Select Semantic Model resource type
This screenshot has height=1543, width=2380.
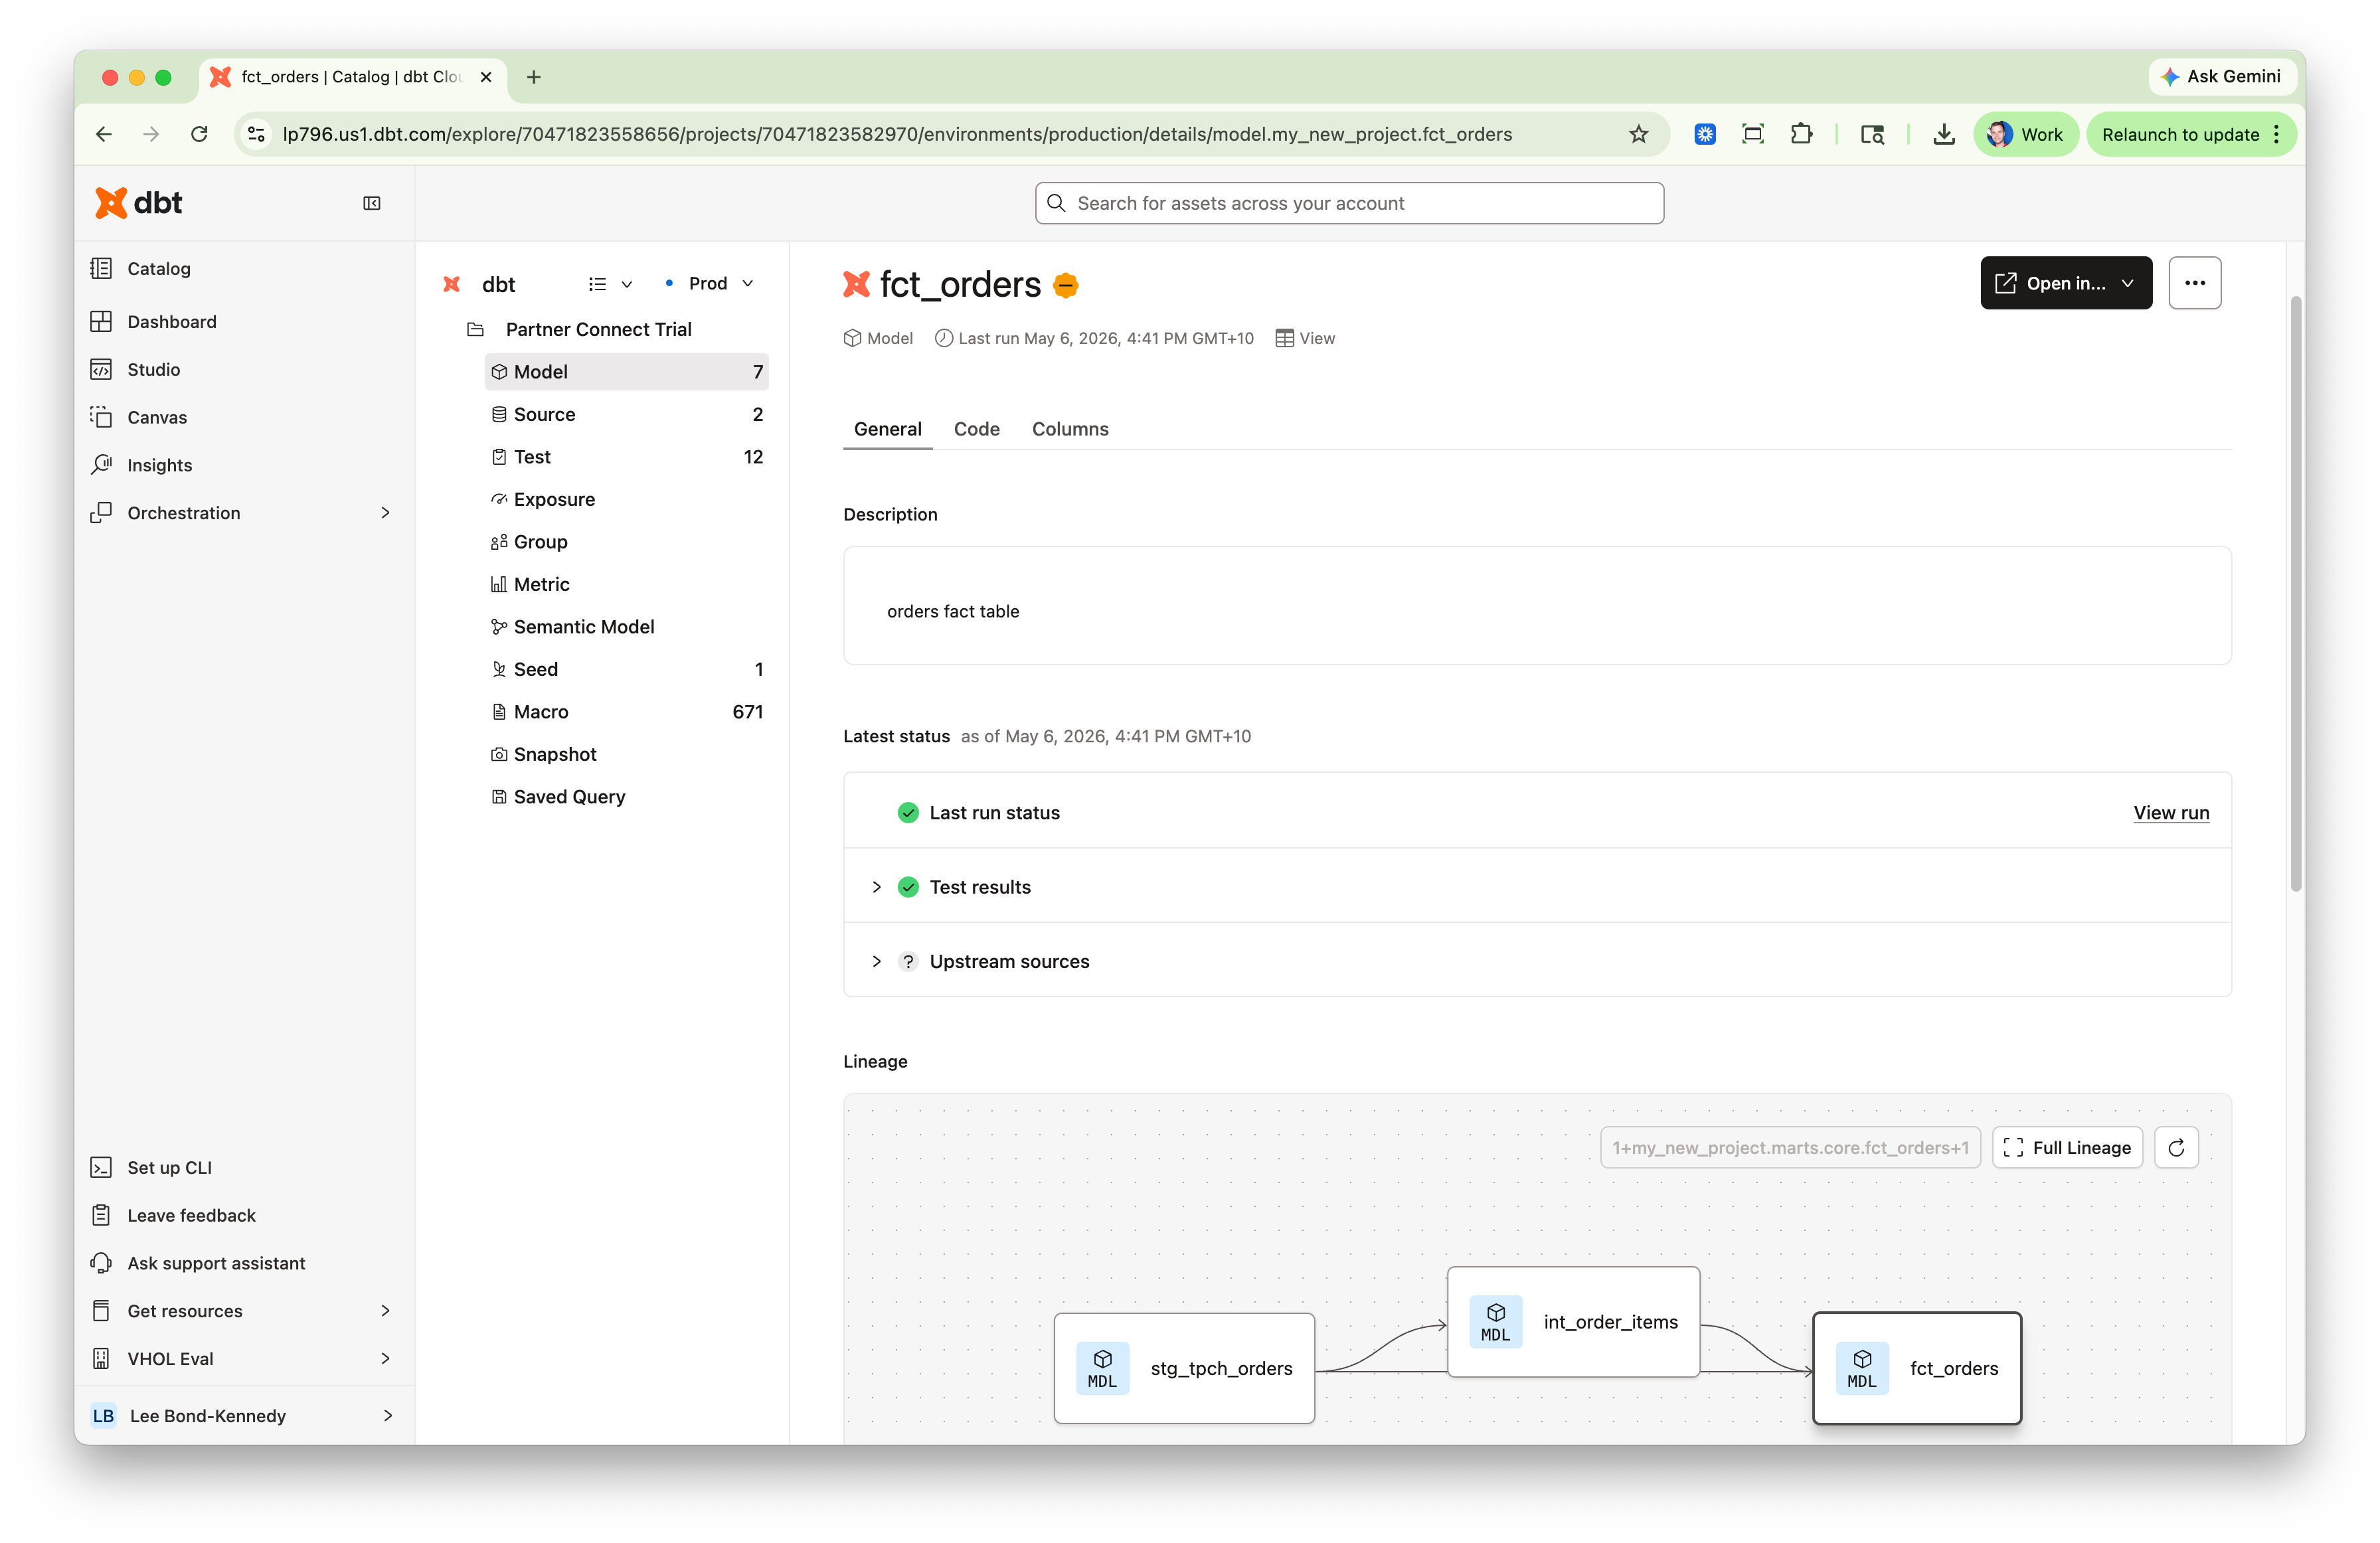(627, 627)
